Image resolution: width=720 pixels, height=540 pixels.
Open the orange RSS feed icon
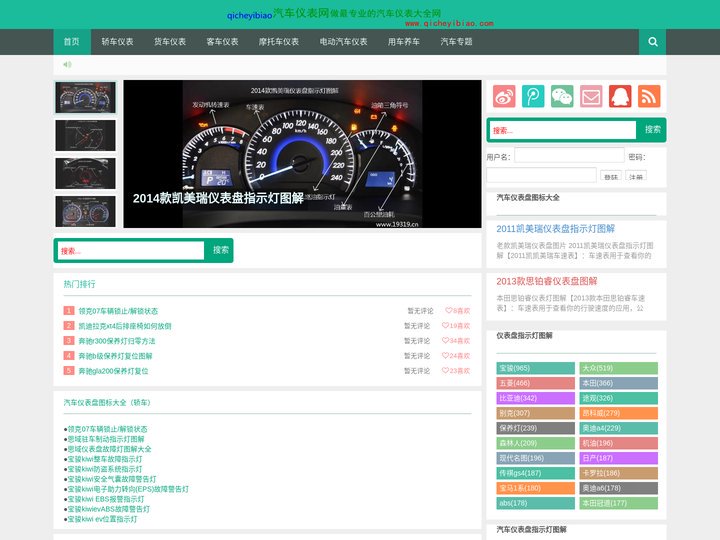[x=649, y=96]
